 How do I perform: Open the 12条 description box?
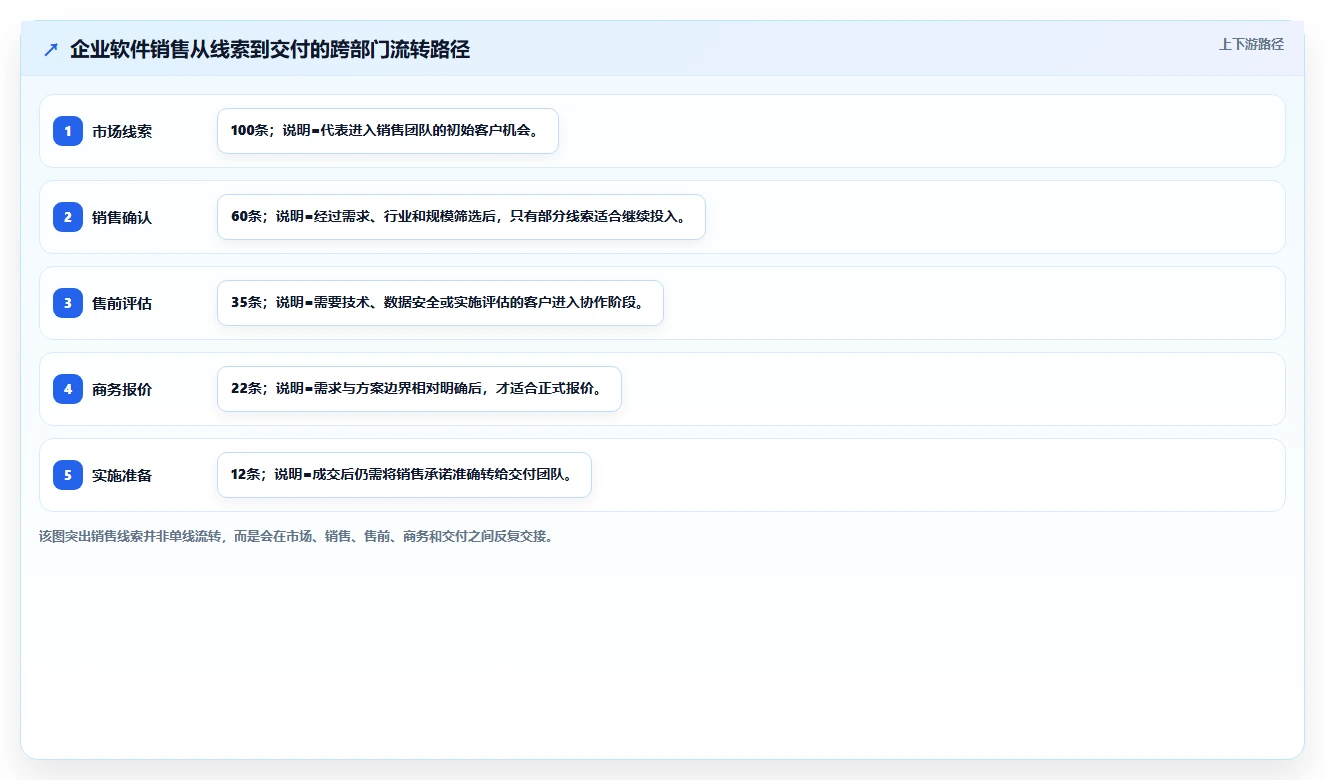tap(404, 475)
